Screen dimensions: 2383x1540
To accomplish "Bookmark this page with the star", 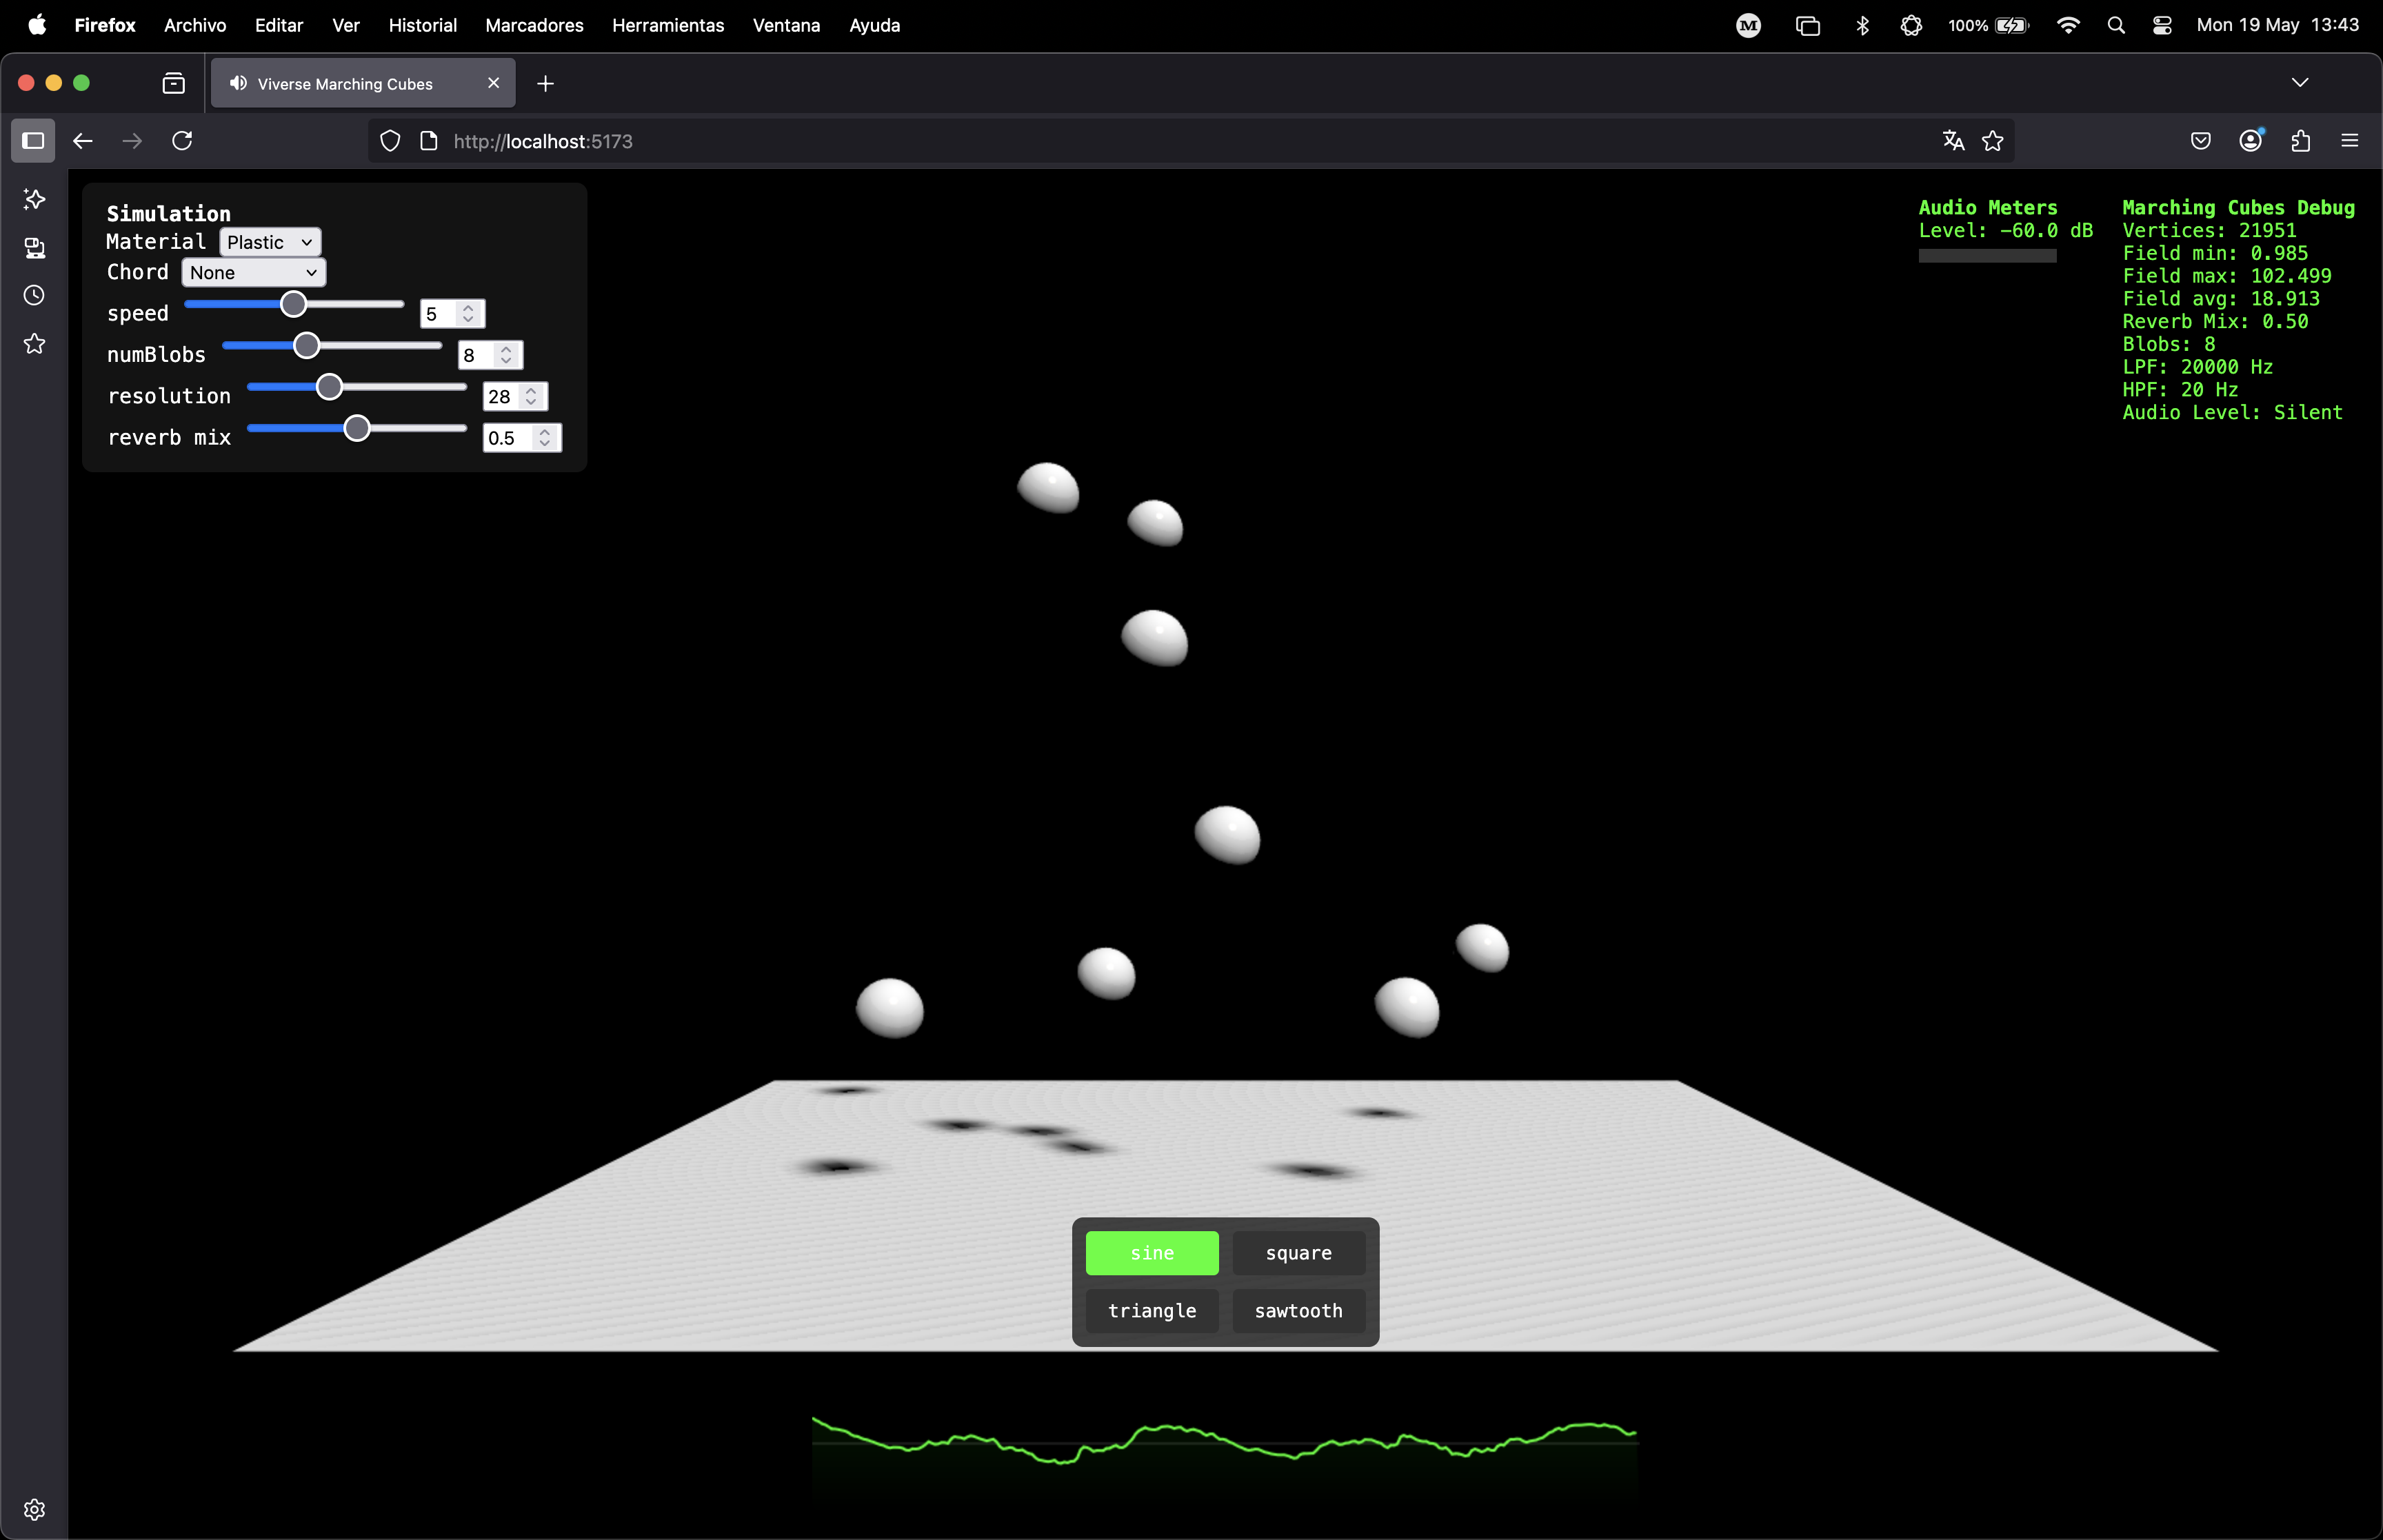I will pos(1993,141).
